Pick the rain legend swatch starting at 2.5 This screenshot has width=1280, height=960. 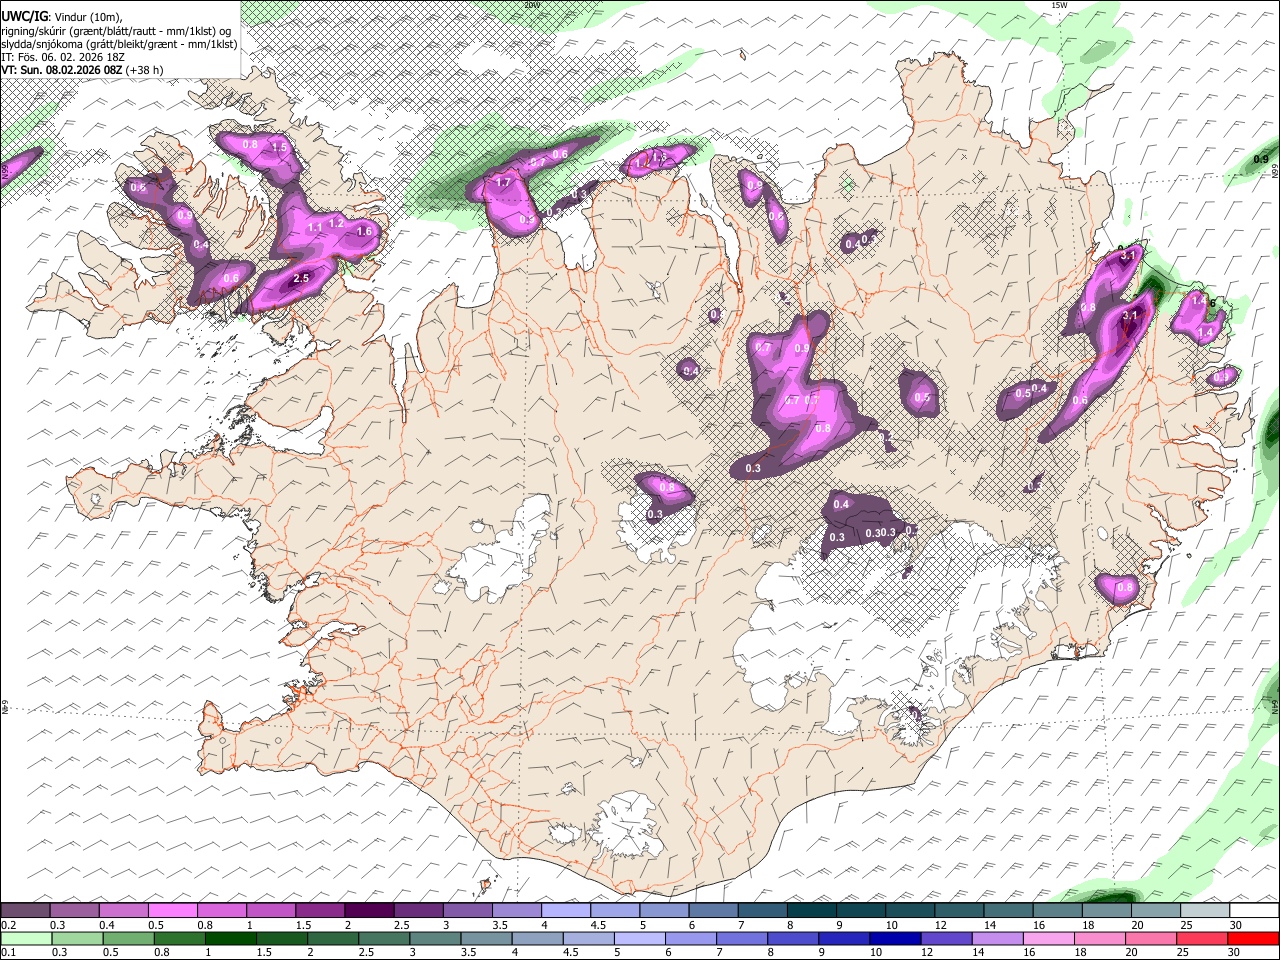(x=383, y=938)
